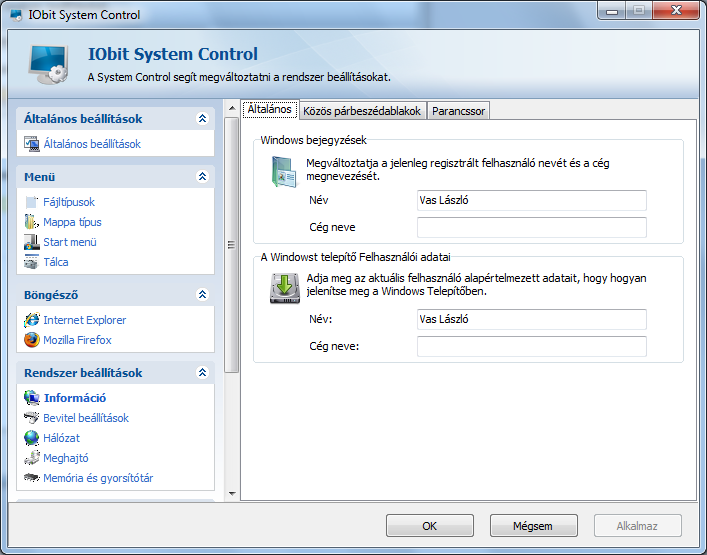Click the Információ computer icon
Viewport: 707px width, 555px height.
tap(32, 398)
